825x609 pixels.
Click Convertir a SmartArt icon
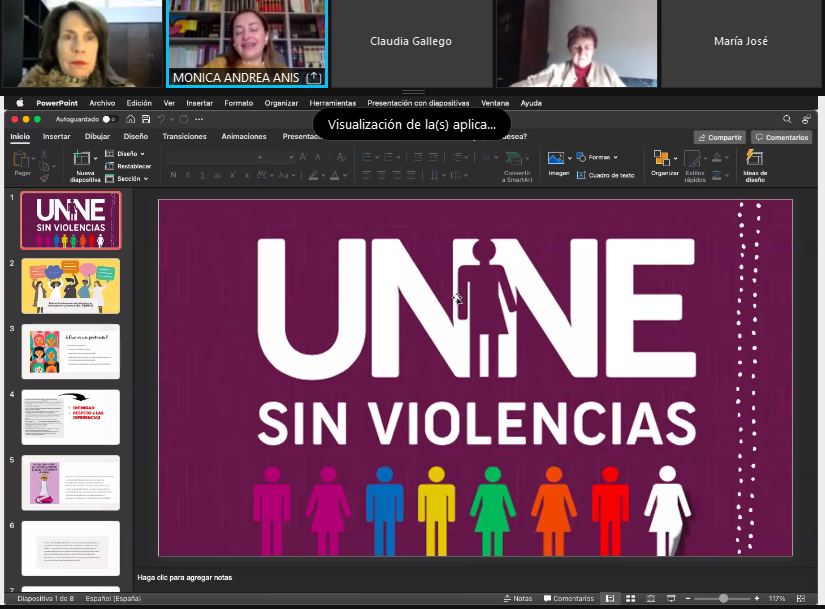point(513,158)
